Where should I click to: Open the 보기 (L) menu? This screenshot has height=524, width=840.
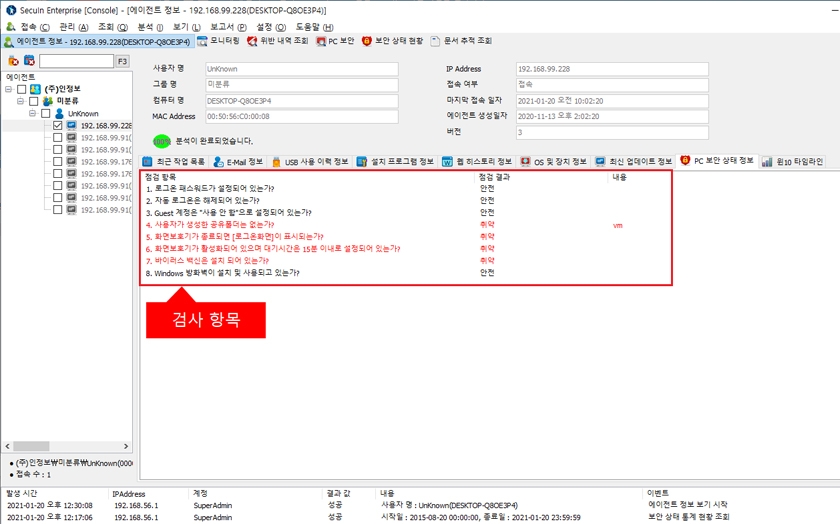coord(186,27)
